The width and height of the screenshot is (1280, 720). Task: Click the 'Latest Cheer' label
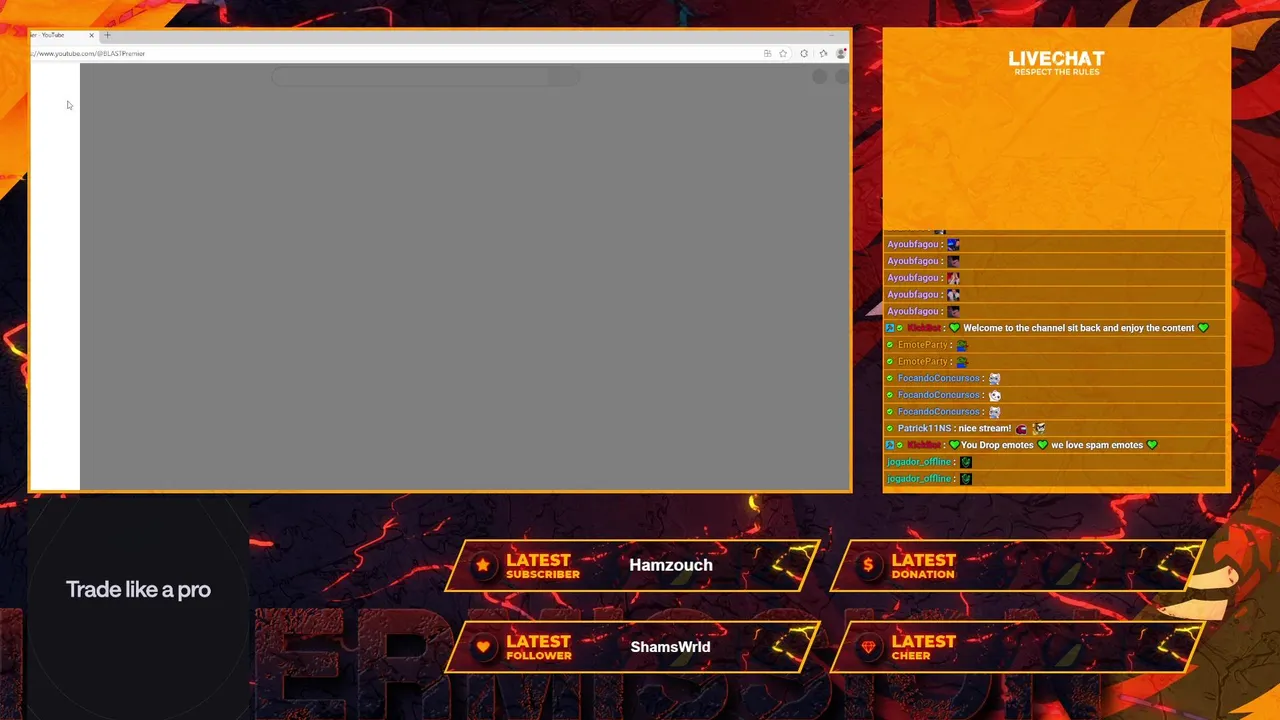point(924,647)
